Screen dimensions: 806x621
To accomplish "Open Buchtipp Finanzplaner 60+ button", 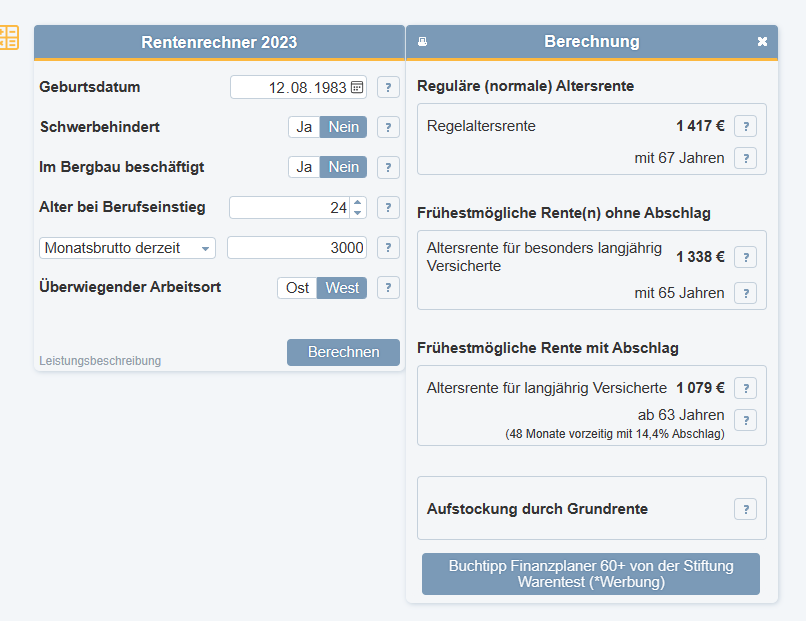I will (590, 574).
